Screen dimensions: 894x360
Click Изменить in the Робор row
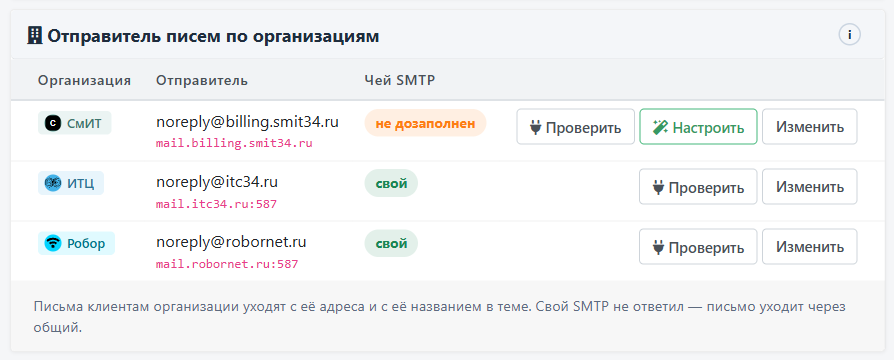pos(810,246)
